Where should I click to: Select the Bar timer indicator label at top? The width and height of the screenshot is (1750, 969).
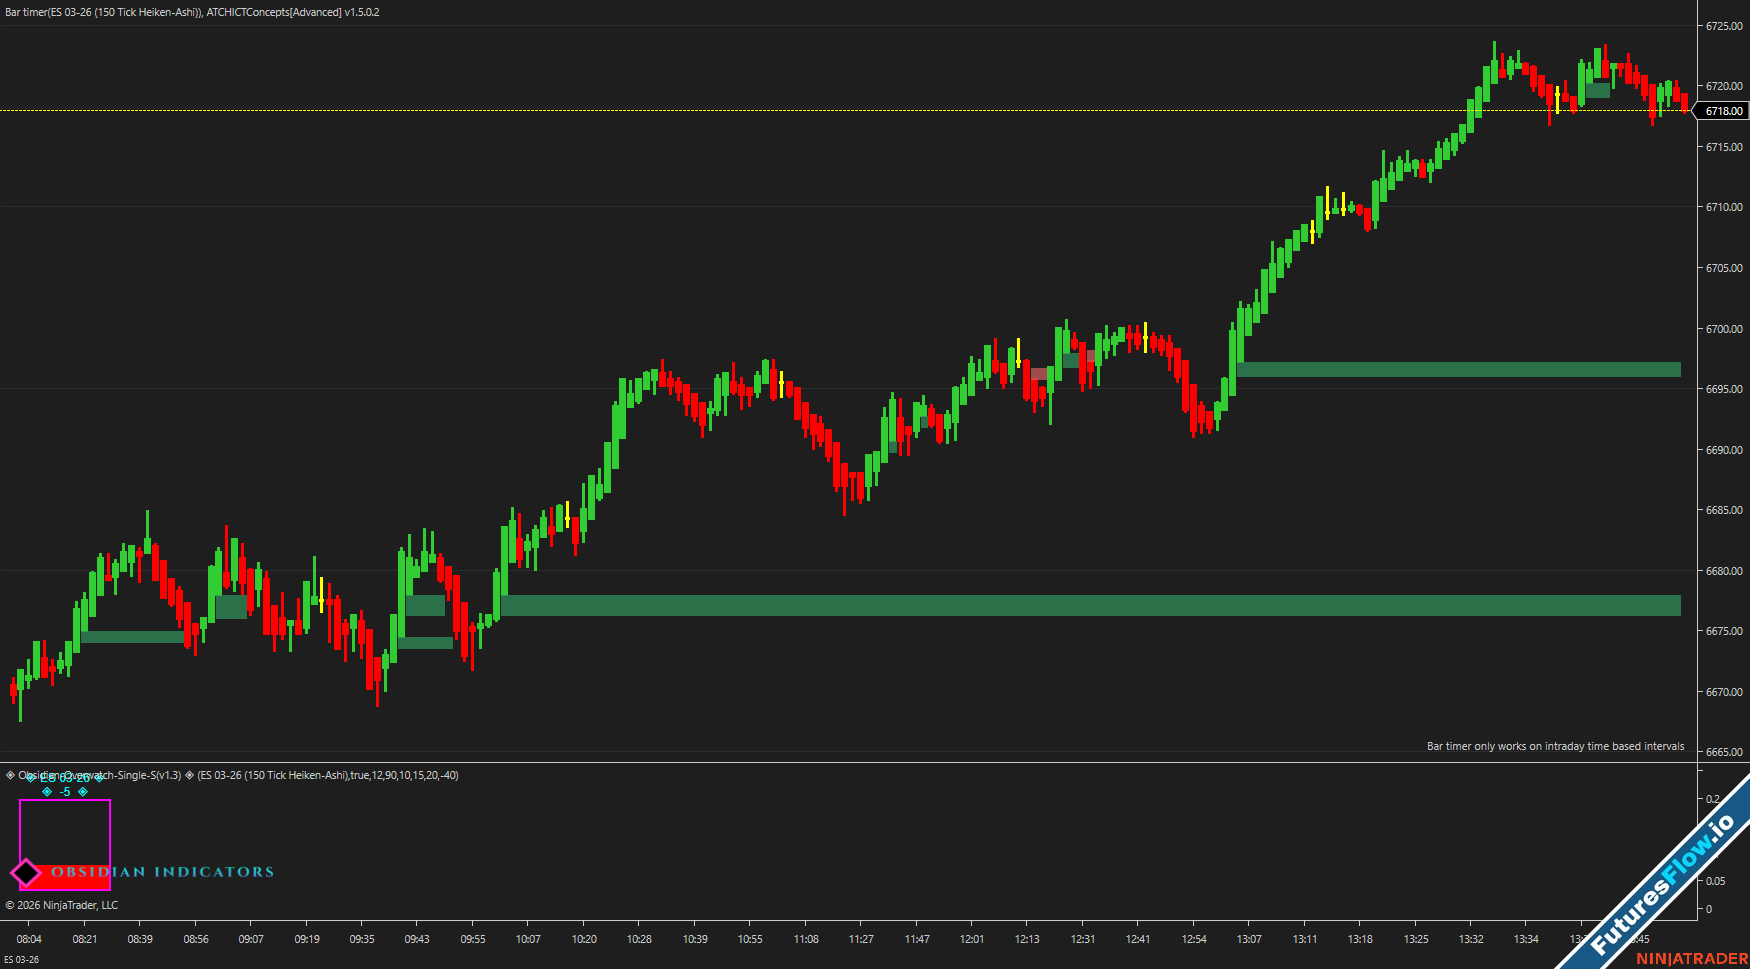pos(192,12)
